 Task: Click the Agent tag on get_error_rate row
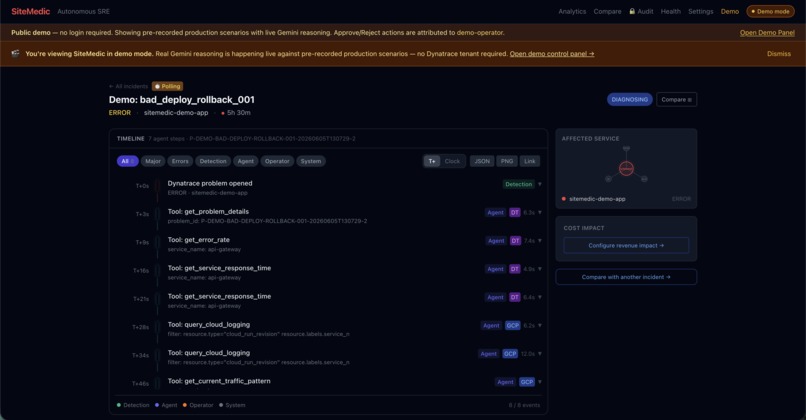tap(496, 241)
